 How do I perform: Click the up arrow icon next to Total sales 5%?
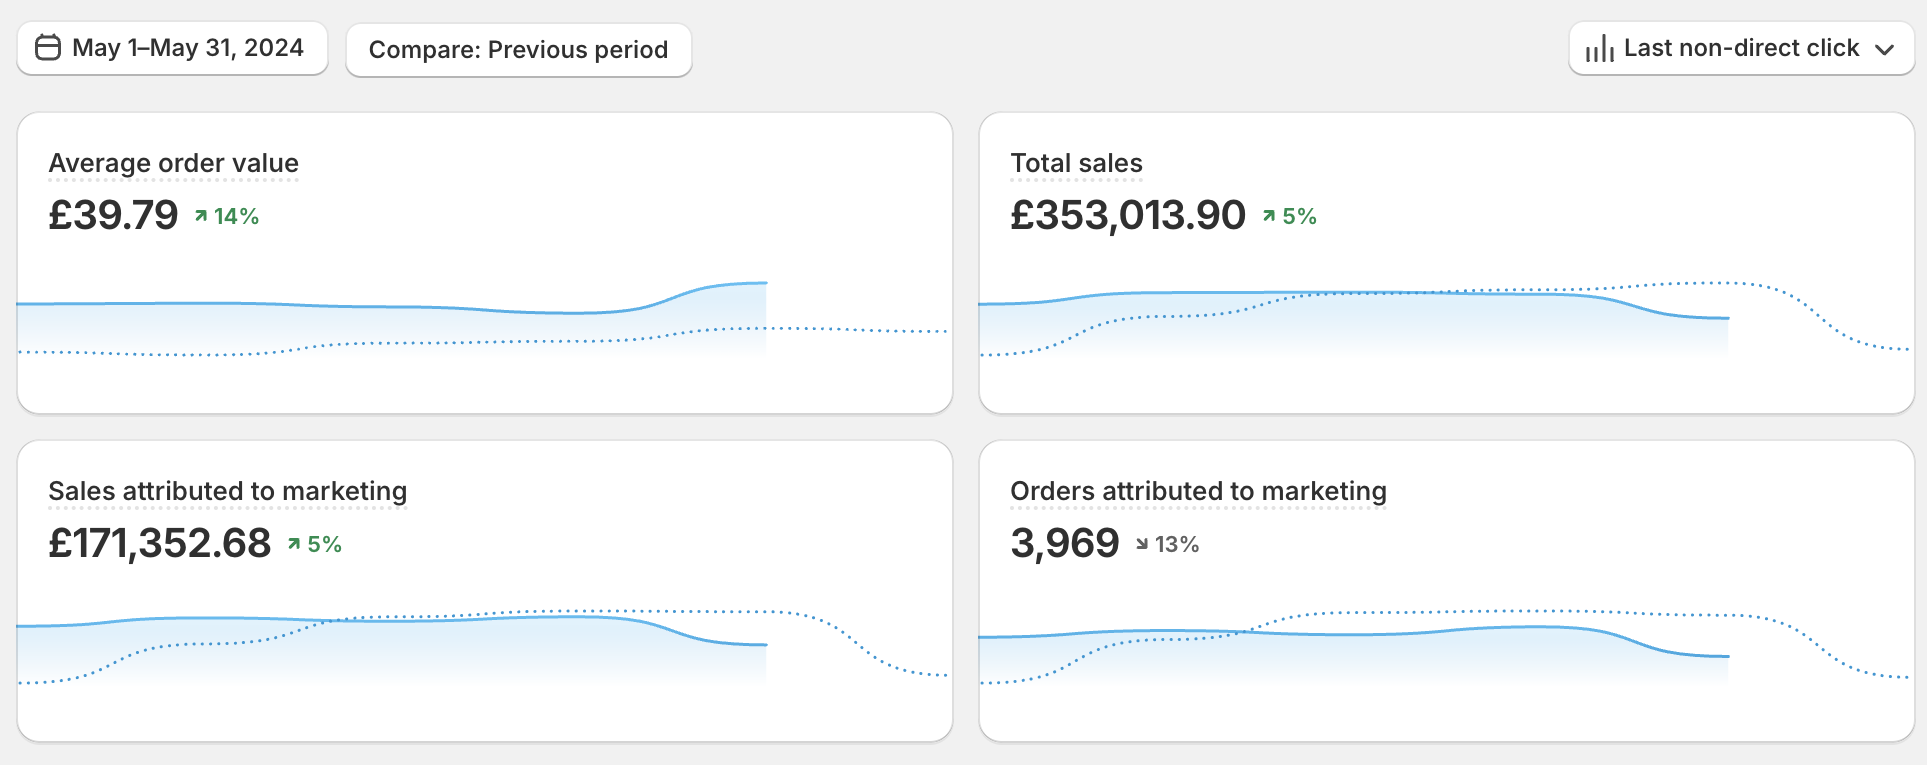pos(1269,216)
